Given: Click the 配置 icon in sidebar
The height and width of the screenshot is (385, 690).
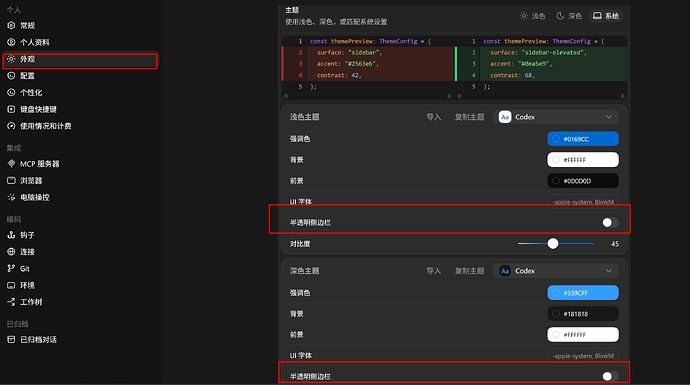Looking at the screenshot, I should pos(11,76).
